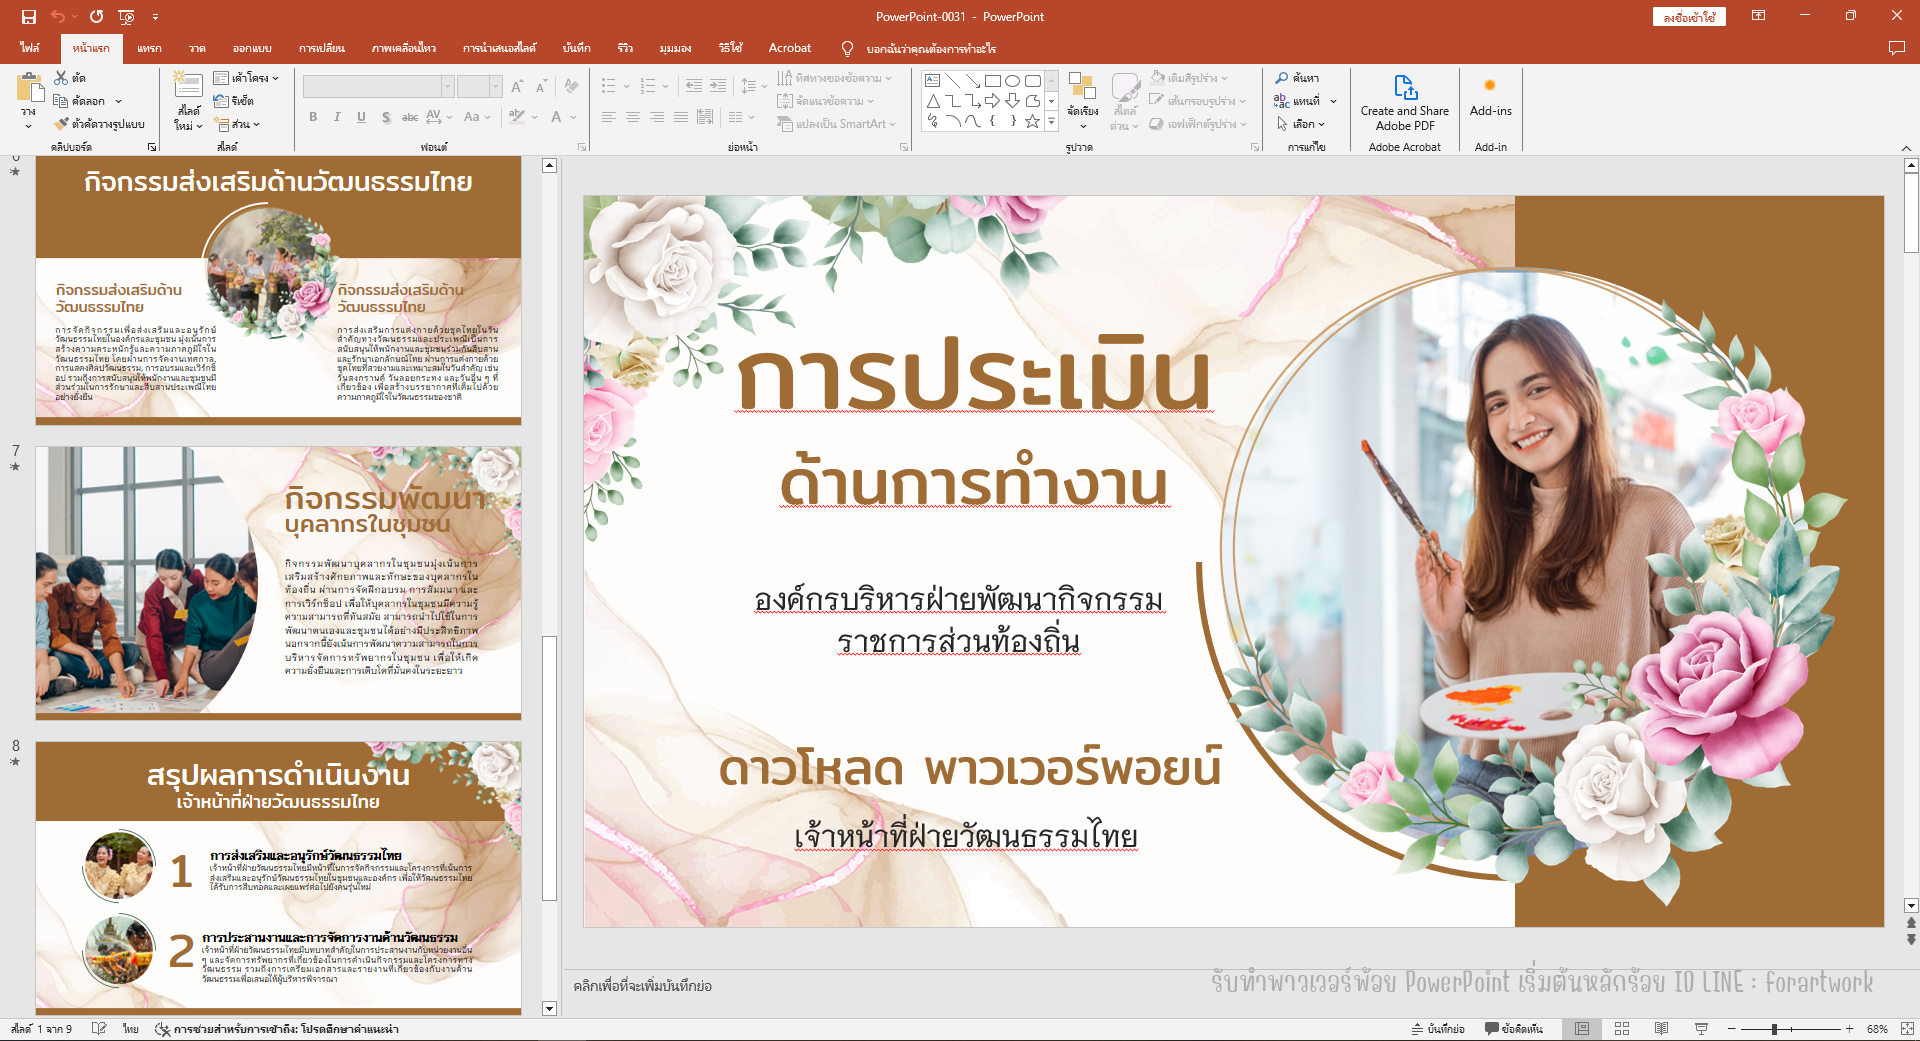The width and height of the screenshot is (1920, 1041).
Task: Toggle Italic formatting
Action: [337, 117]
